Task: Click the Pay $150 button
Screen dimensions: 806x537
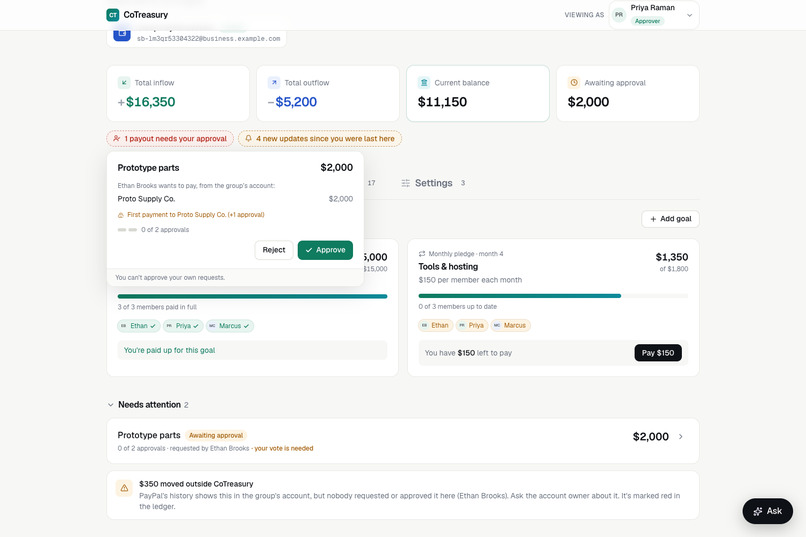Action: coord(658,353)
